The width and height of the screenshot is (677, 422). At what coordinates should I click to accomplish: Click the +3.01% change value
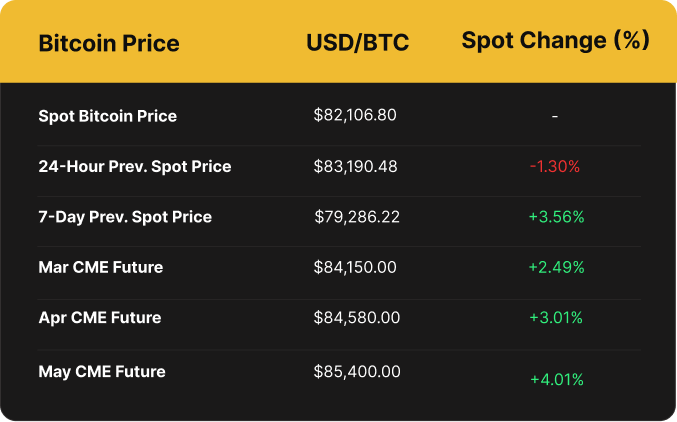(x=555, y=318)
